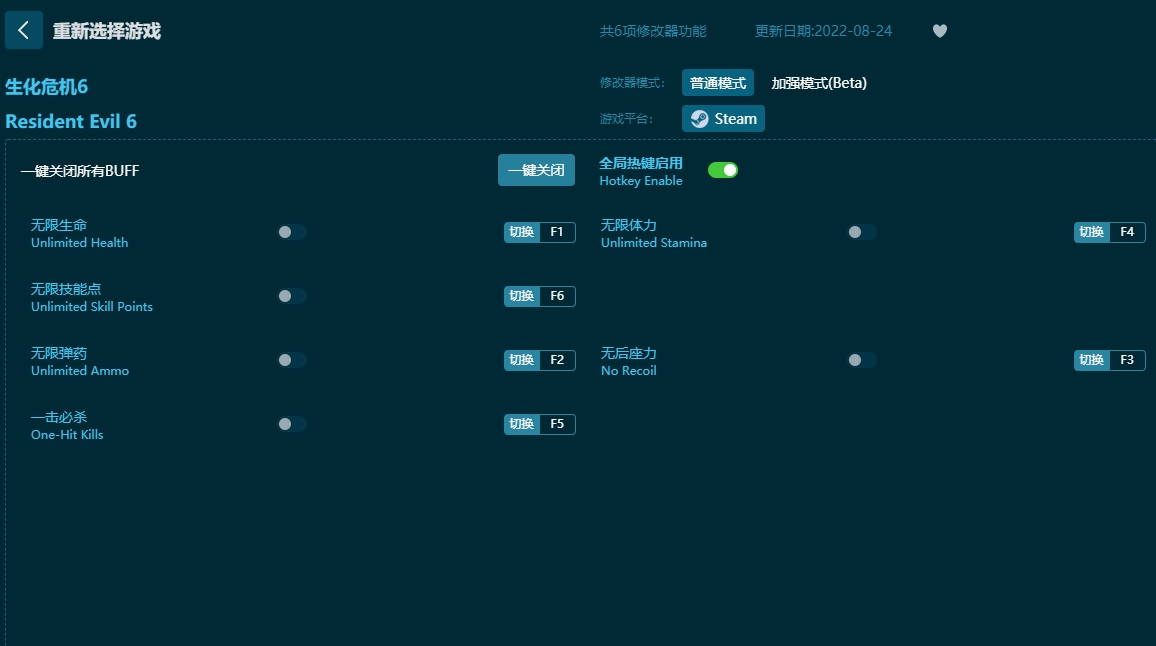Click the F1 hotkey switch for Unlimited Health

coord(539,231)
